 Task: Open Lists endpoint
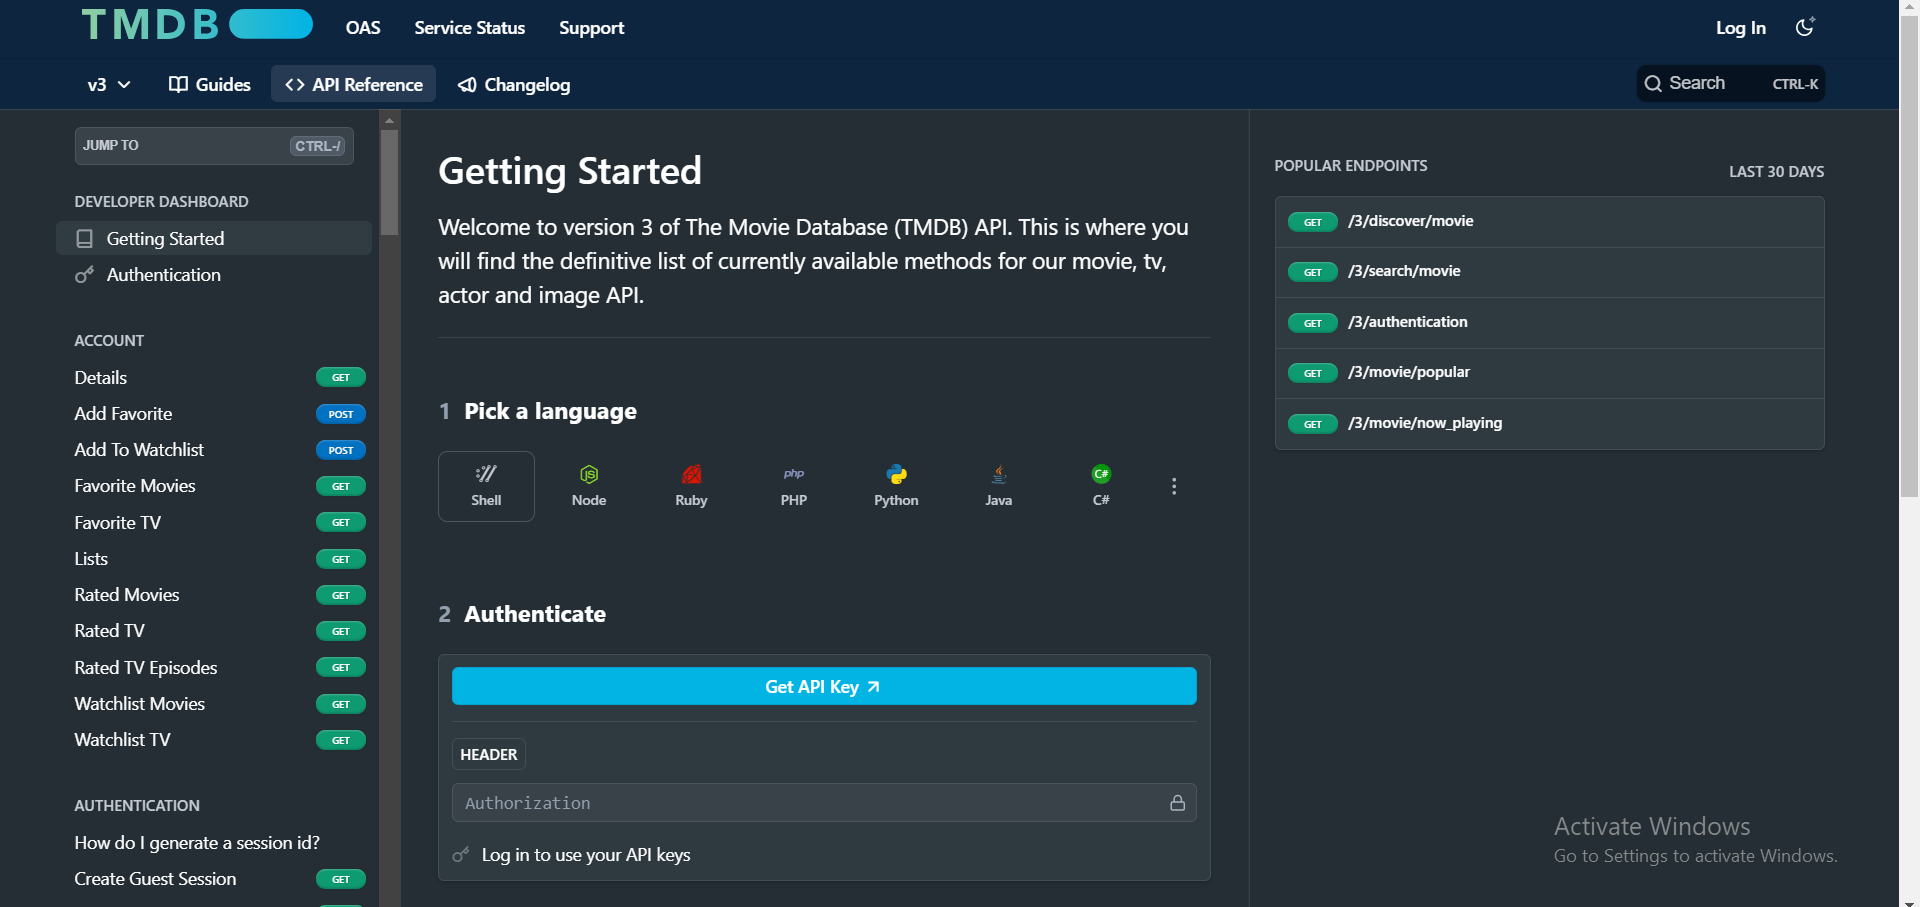tap(220, 558)
